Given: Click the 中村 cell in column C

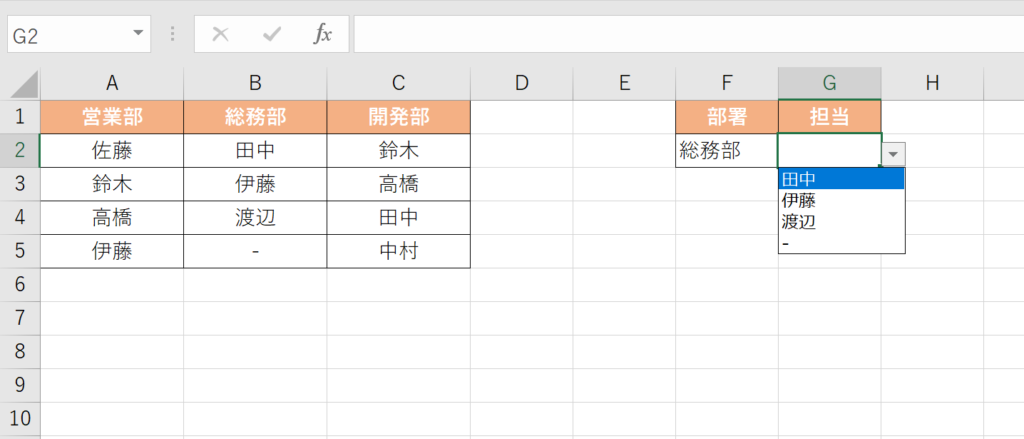Looking at the screenshot, I should (398, 252).
